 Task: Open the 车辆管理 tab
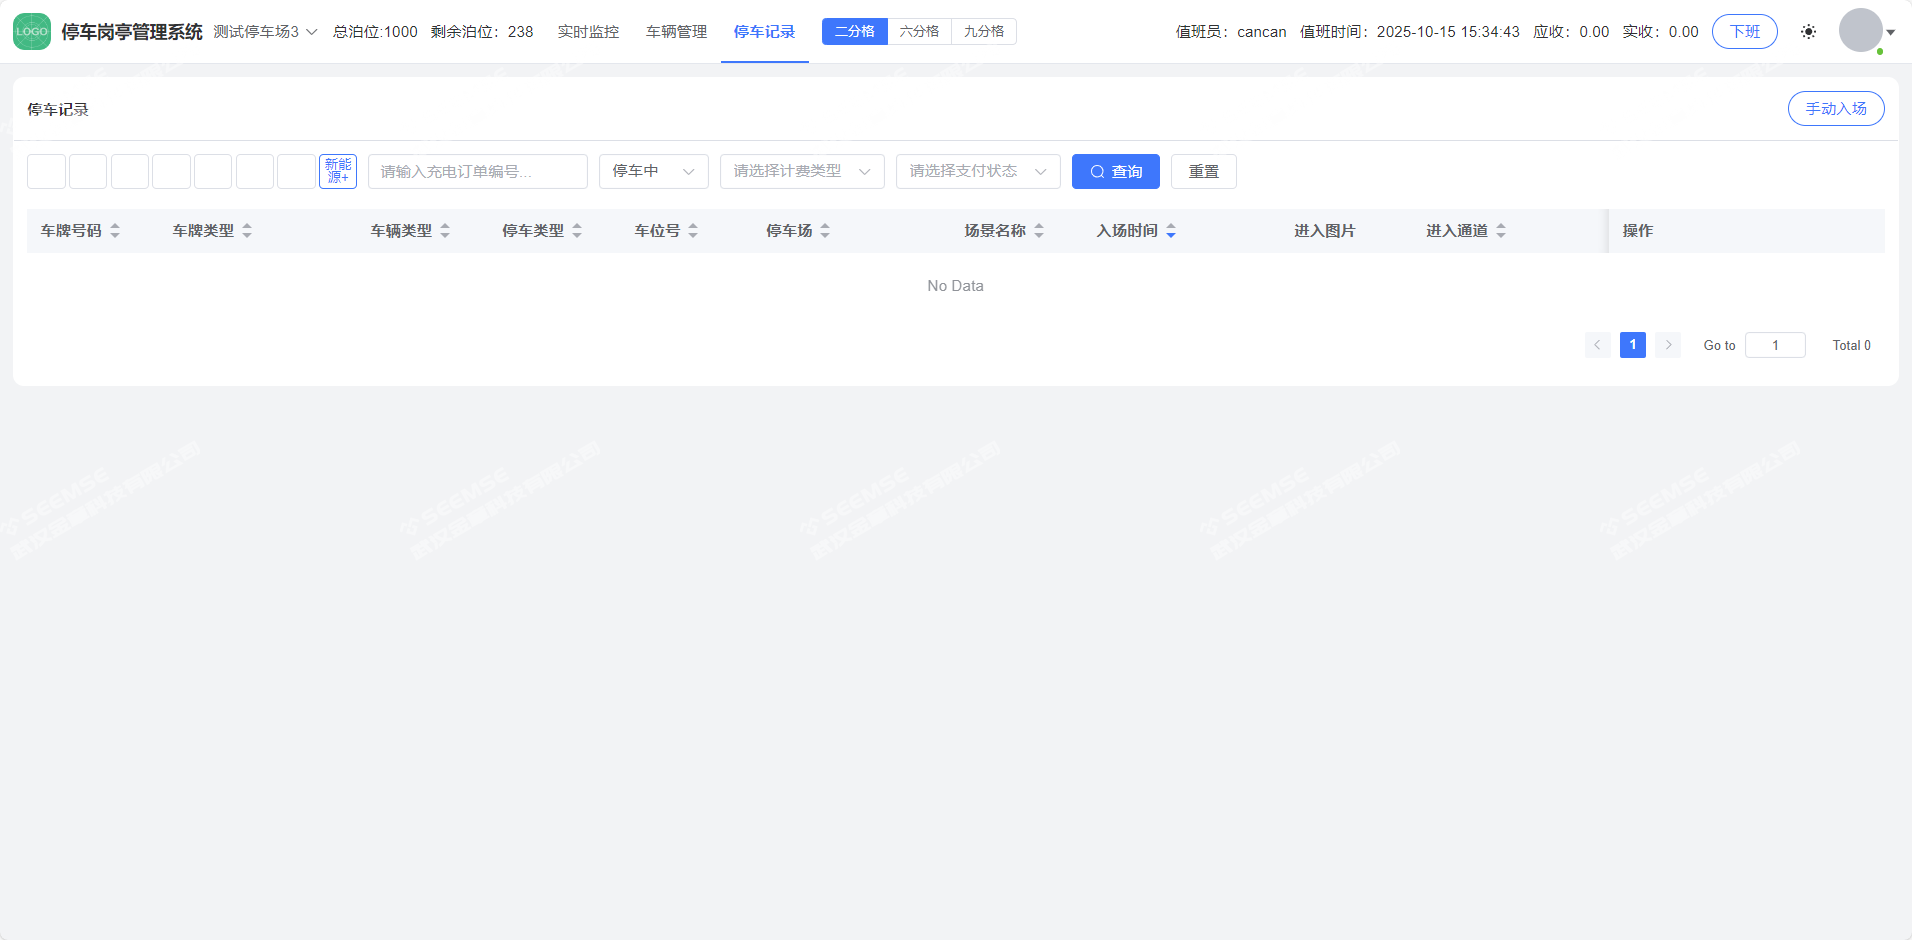676,32
